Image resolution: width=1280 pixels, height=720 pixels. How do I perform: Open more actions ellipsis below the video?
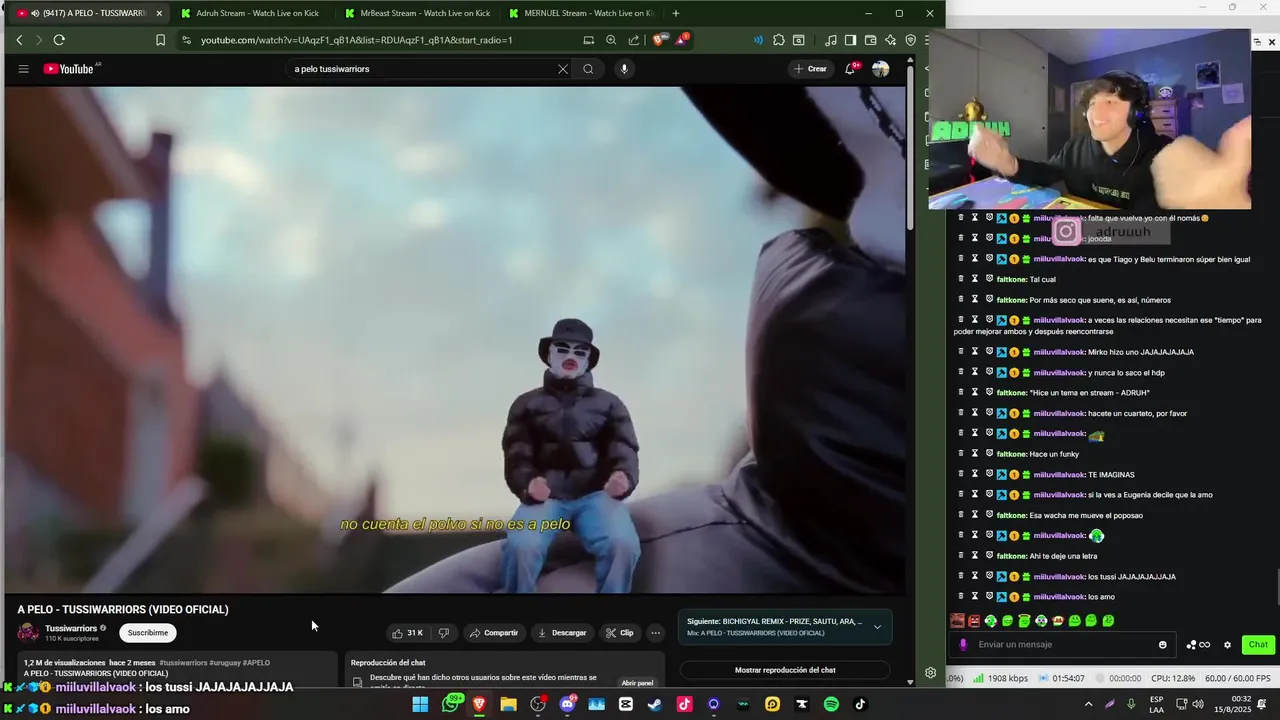[656, 633]
